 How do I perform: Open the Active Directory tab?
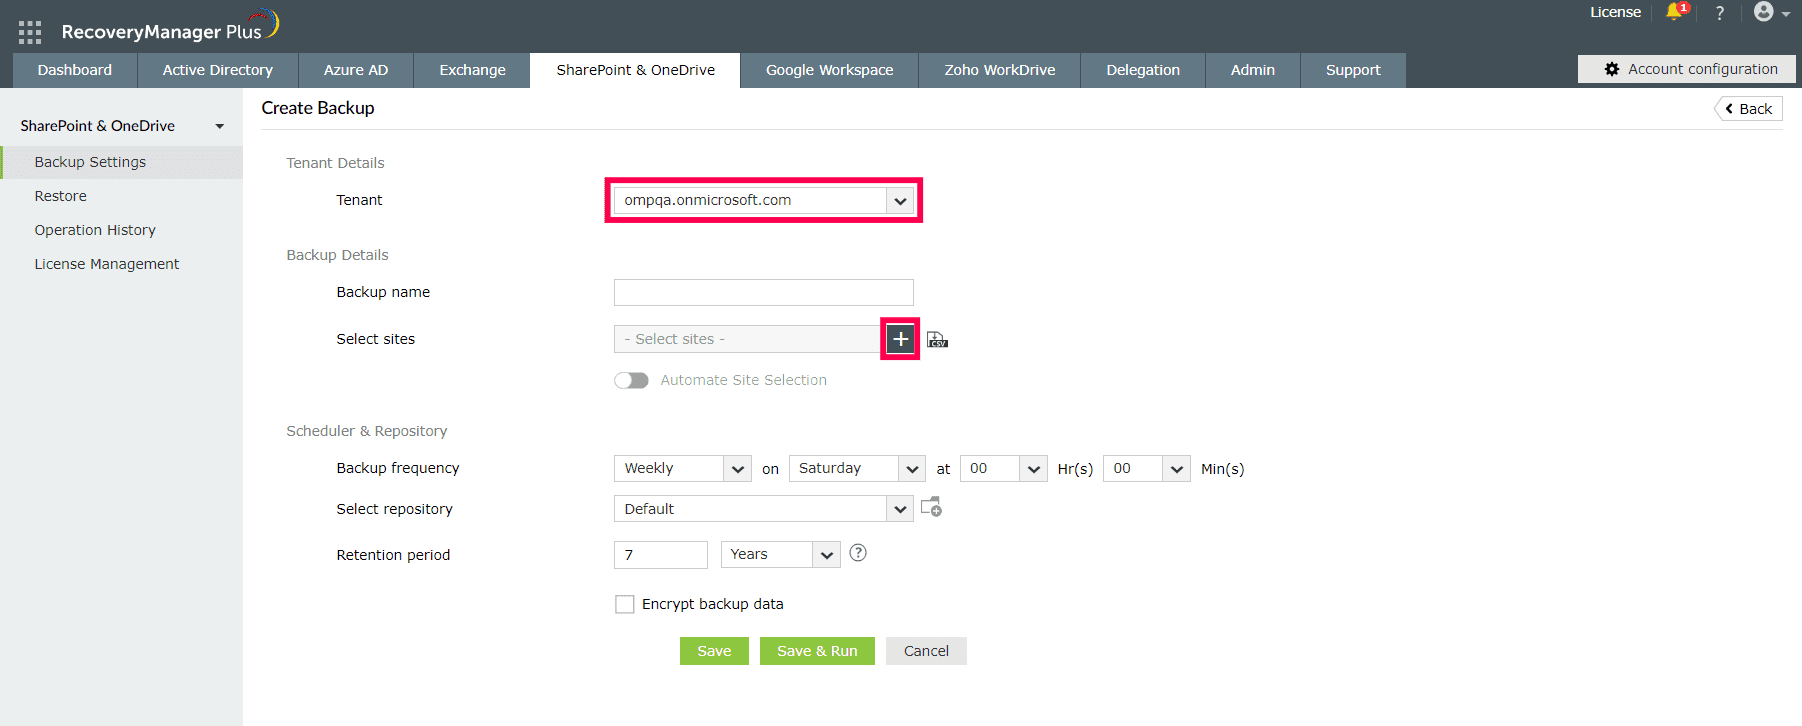coord(217,70)
